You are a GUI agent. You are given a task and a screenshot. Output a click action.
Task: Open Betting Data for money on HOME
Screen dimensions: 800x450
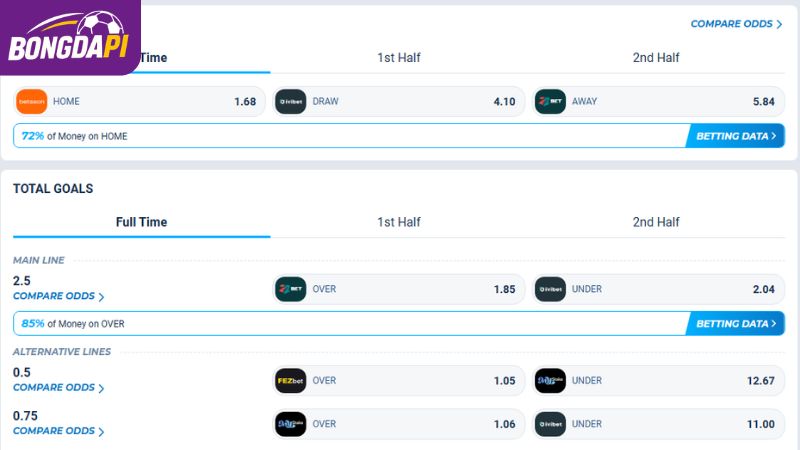(x=735, y=136)
